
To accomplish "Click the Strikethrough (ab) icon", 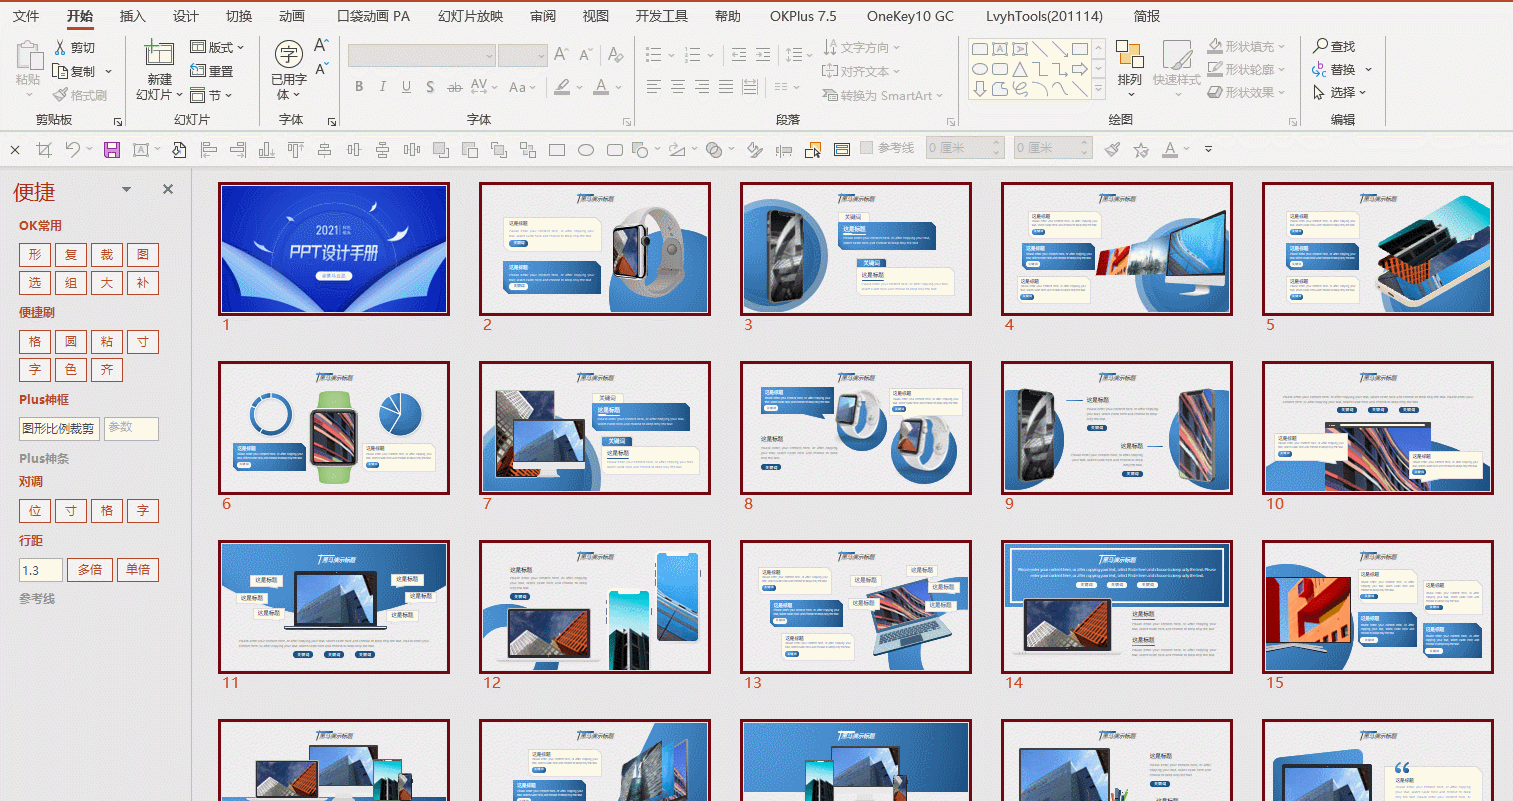I will (x=454, y=87).
